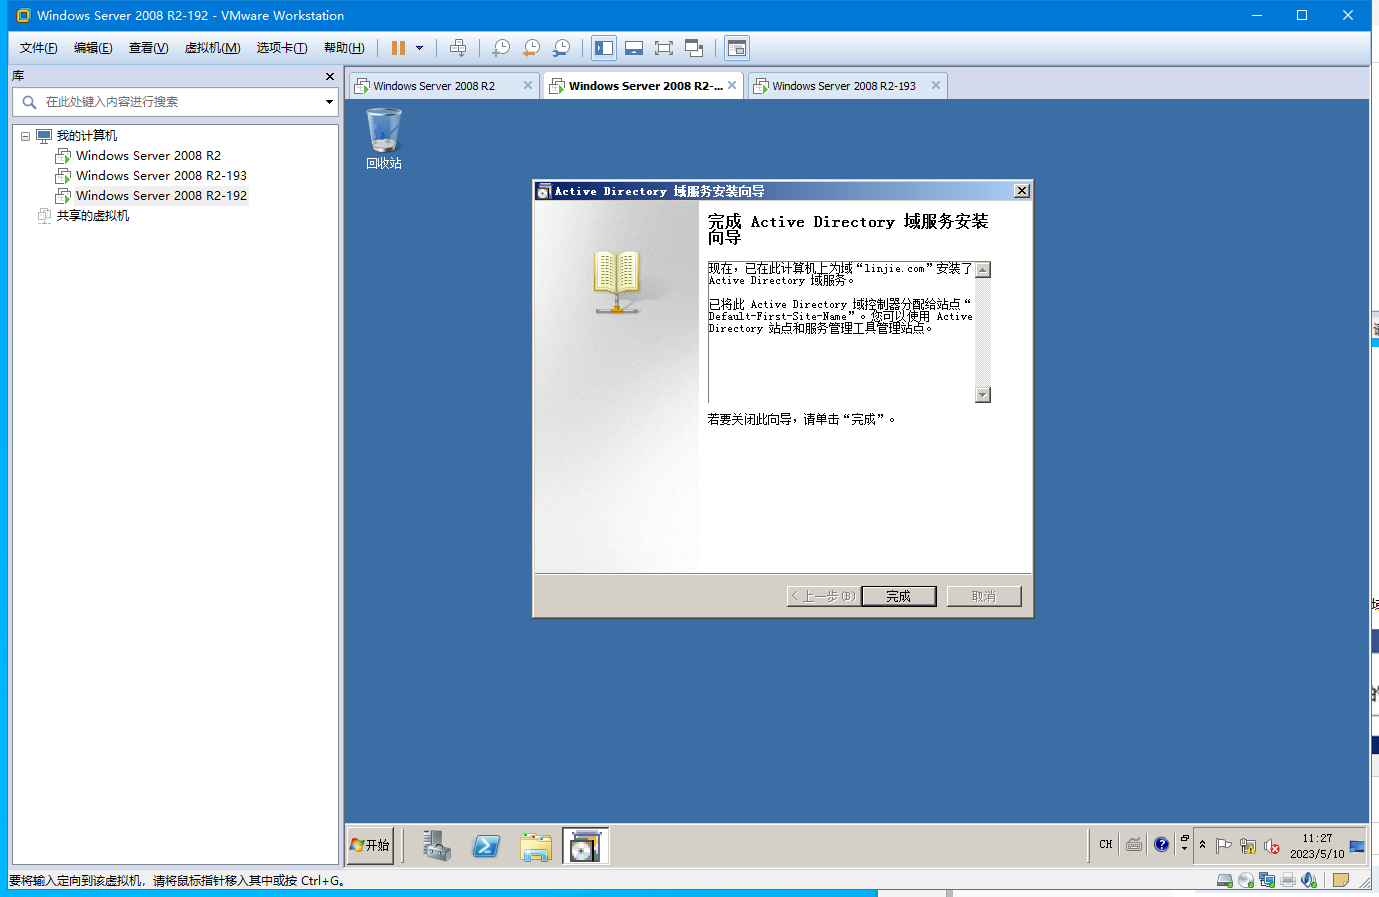The height and width of the screenshot is (897, 1379).
Task: Collapse the 我的计算机 tree node
Action: pyautogui.click(x=26, y=136)
